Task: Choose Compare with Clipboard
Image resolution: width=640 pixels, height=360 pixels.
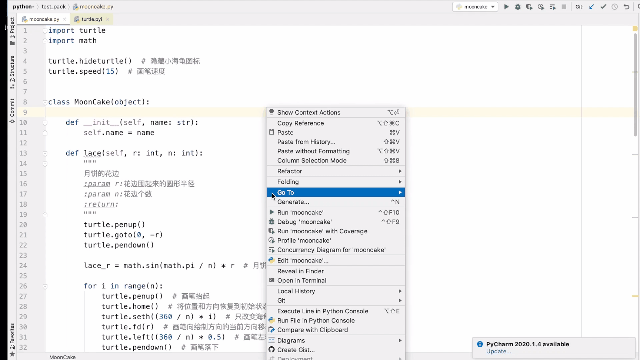Action: coord(336,330)
